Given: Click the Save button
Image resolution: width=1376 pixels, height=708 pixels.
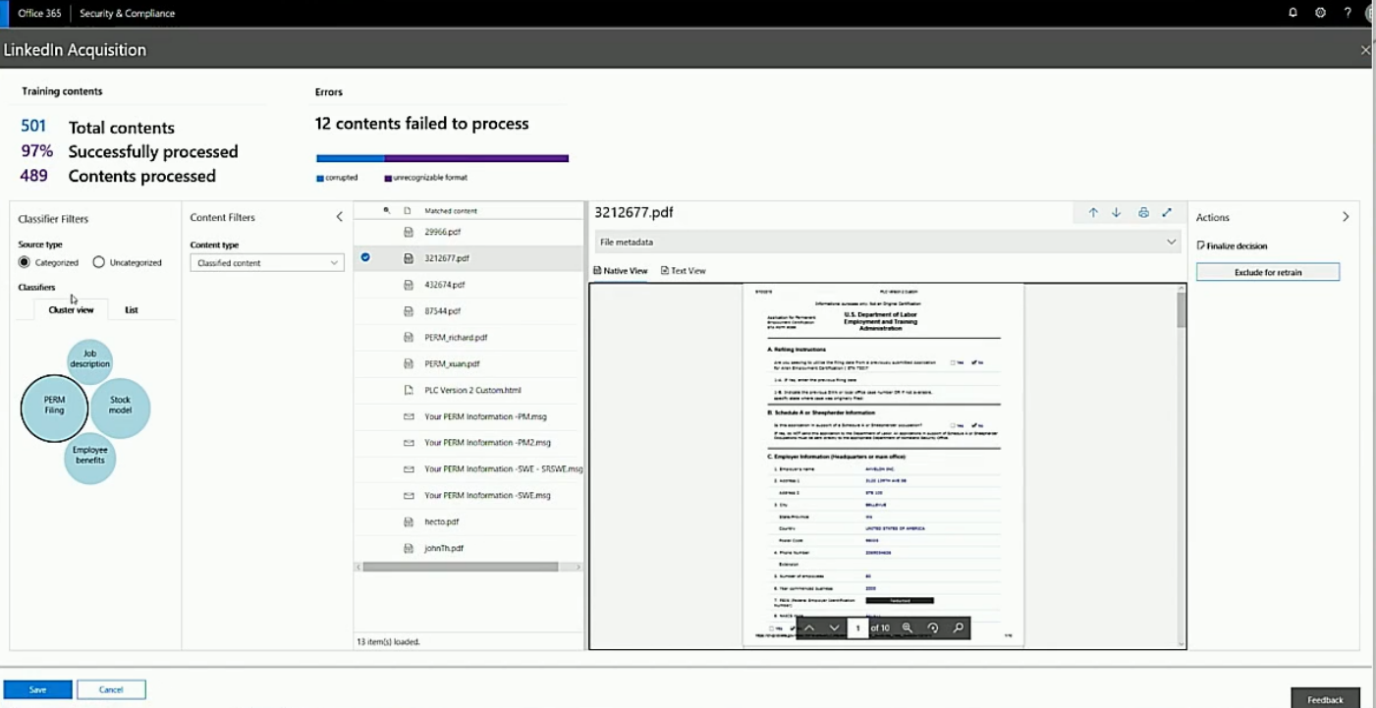Looking at the screenshot, I should pyautogui.click(x=38, y=689).
